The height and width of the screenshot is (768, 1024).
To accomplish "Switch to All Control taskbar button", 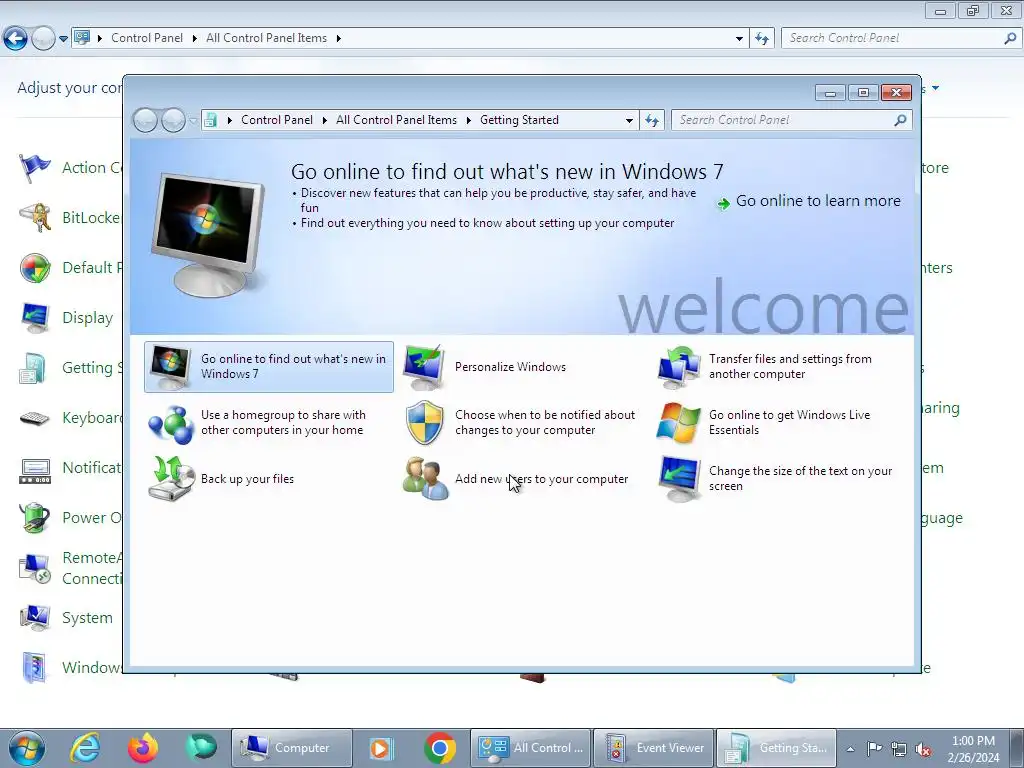I will 530,748.
